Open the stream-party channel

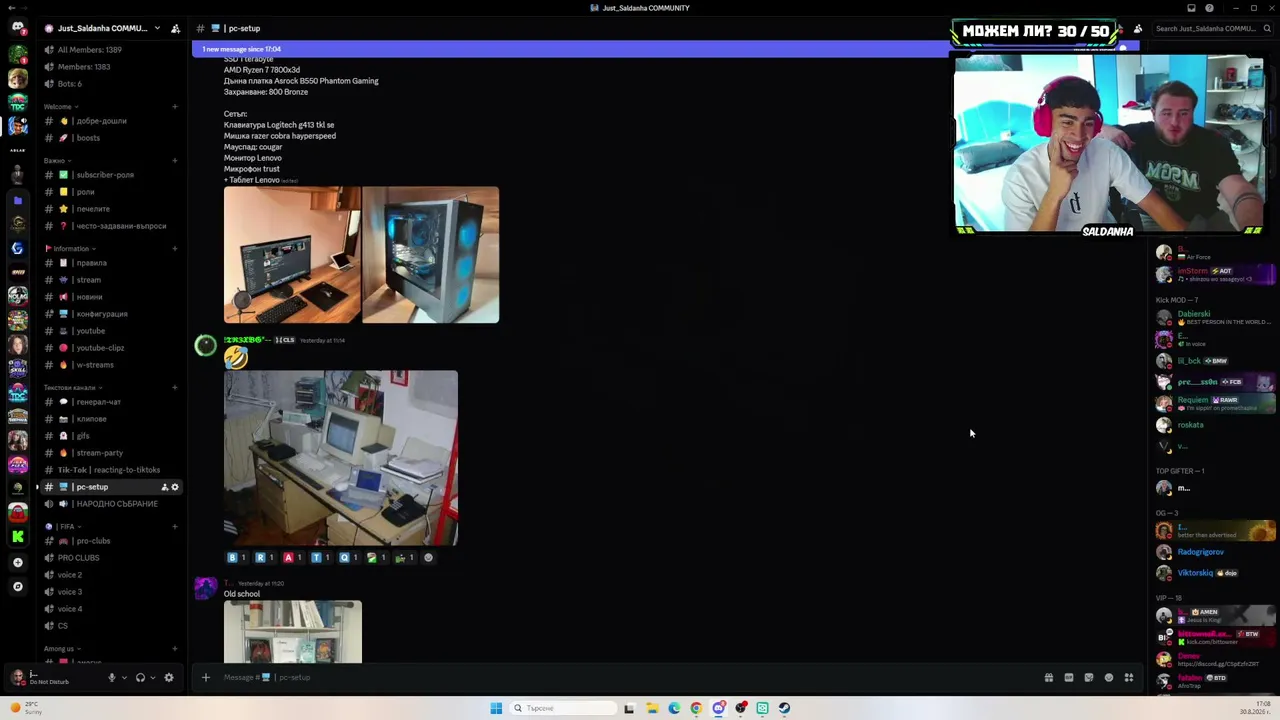pyautogui.click(x=110, y=453)
